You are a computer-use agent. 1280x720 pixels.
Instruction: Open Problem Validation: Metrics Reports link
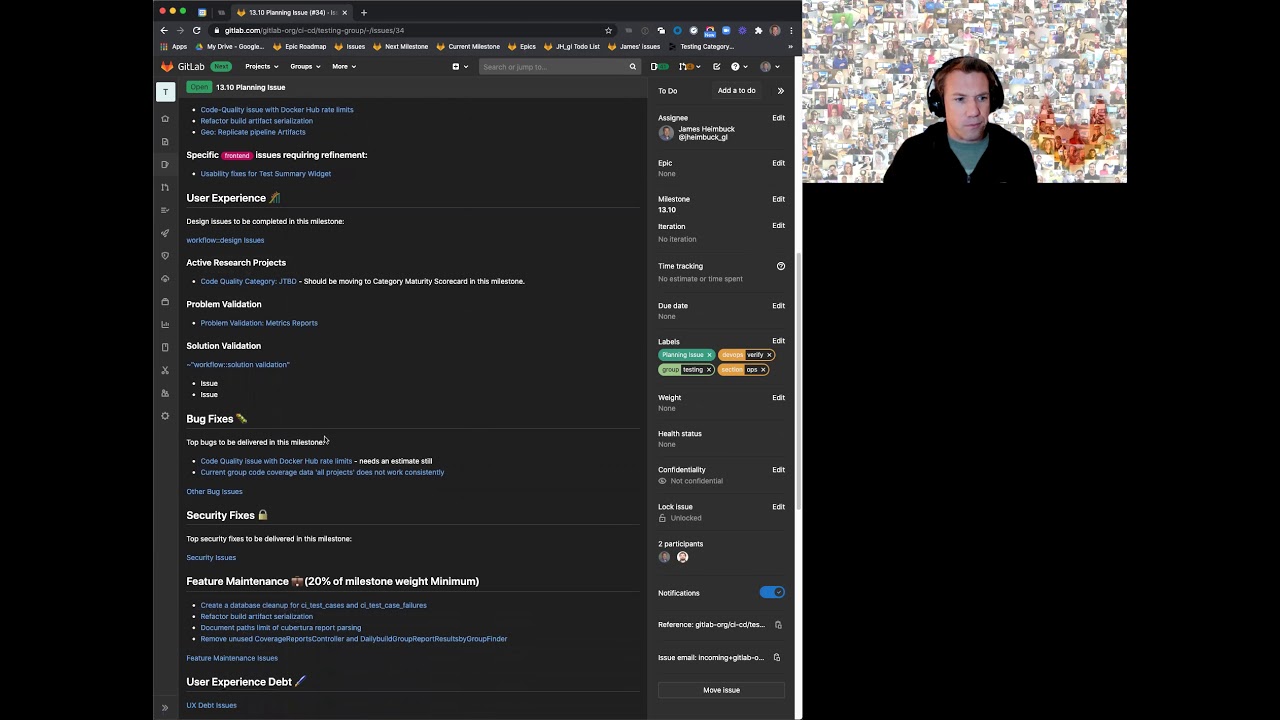click(259, 323)
